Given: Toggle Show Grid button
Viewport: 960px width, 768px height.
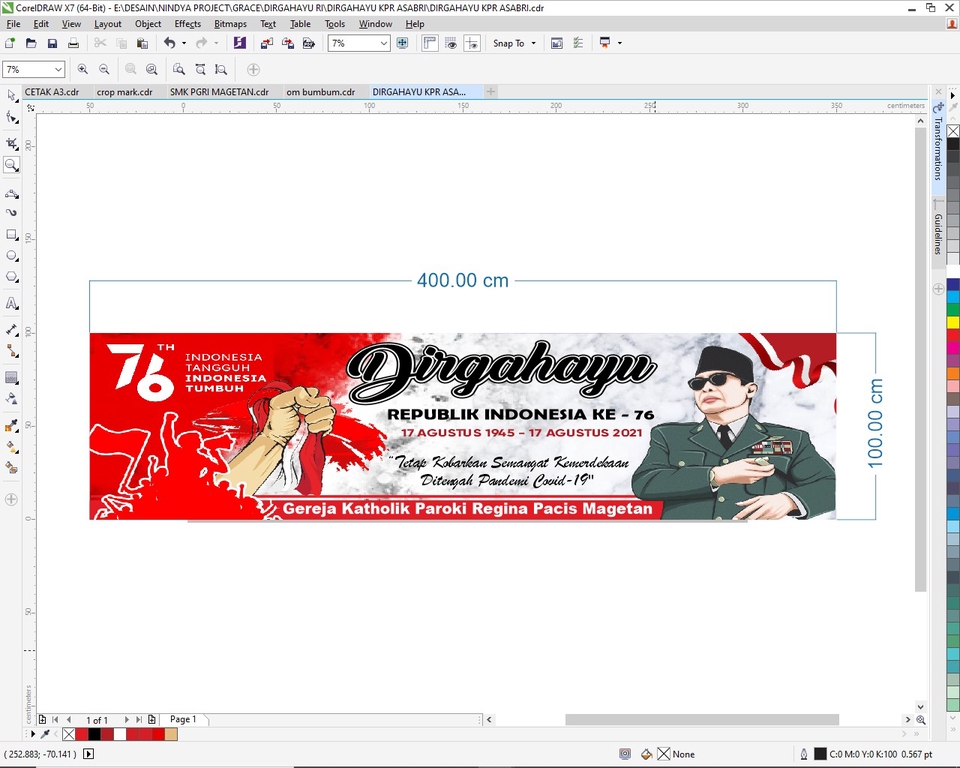Looking at the screenshot, I should click(451, 43).
